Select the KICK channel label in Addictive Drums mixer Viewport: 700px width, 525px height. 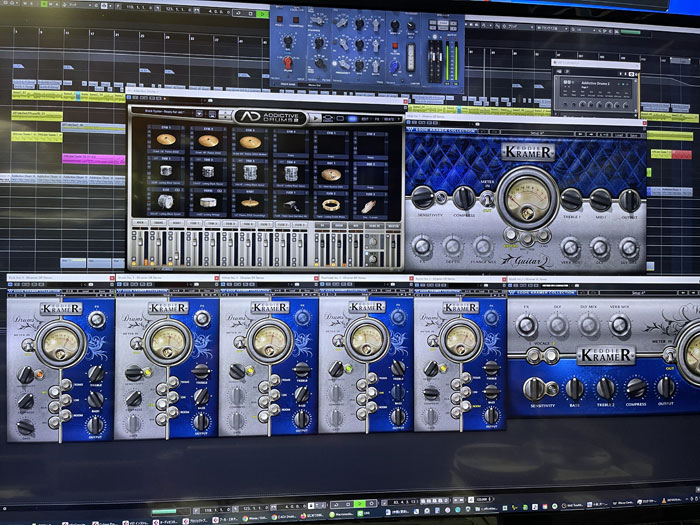(x=141, y=222)
